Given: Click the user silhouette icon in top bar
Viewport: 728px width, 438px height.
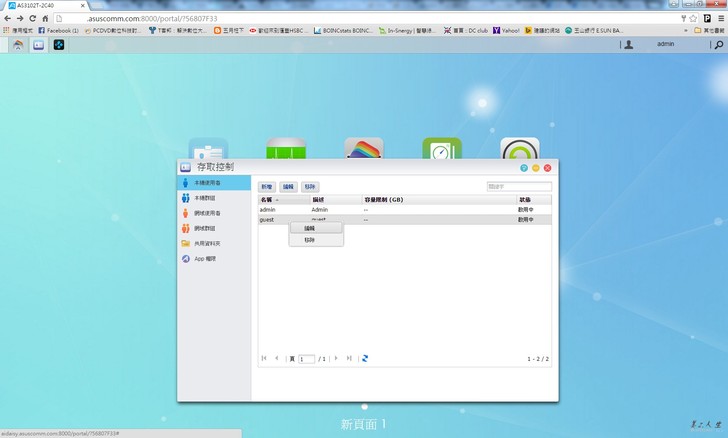Looking at the screenshot, I should [x=629, y=45].
